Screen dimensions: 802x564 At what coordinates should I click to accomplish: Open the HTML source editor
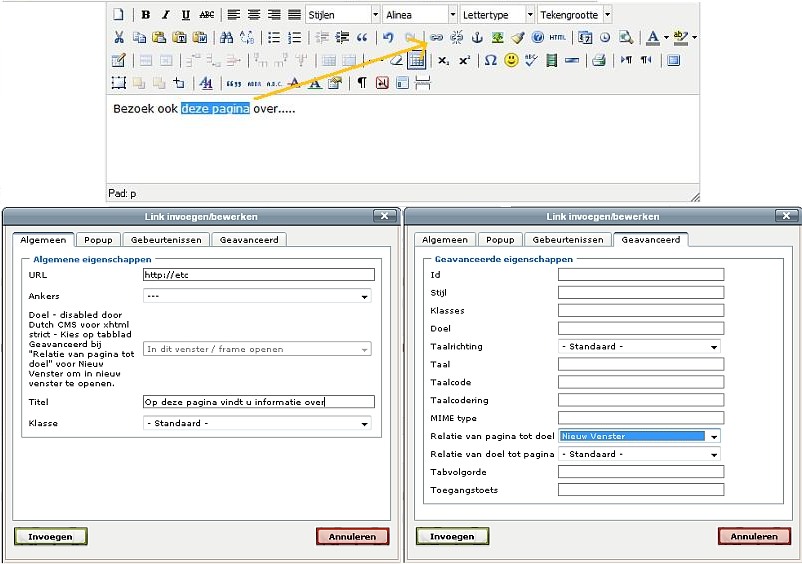pos(558,37)
